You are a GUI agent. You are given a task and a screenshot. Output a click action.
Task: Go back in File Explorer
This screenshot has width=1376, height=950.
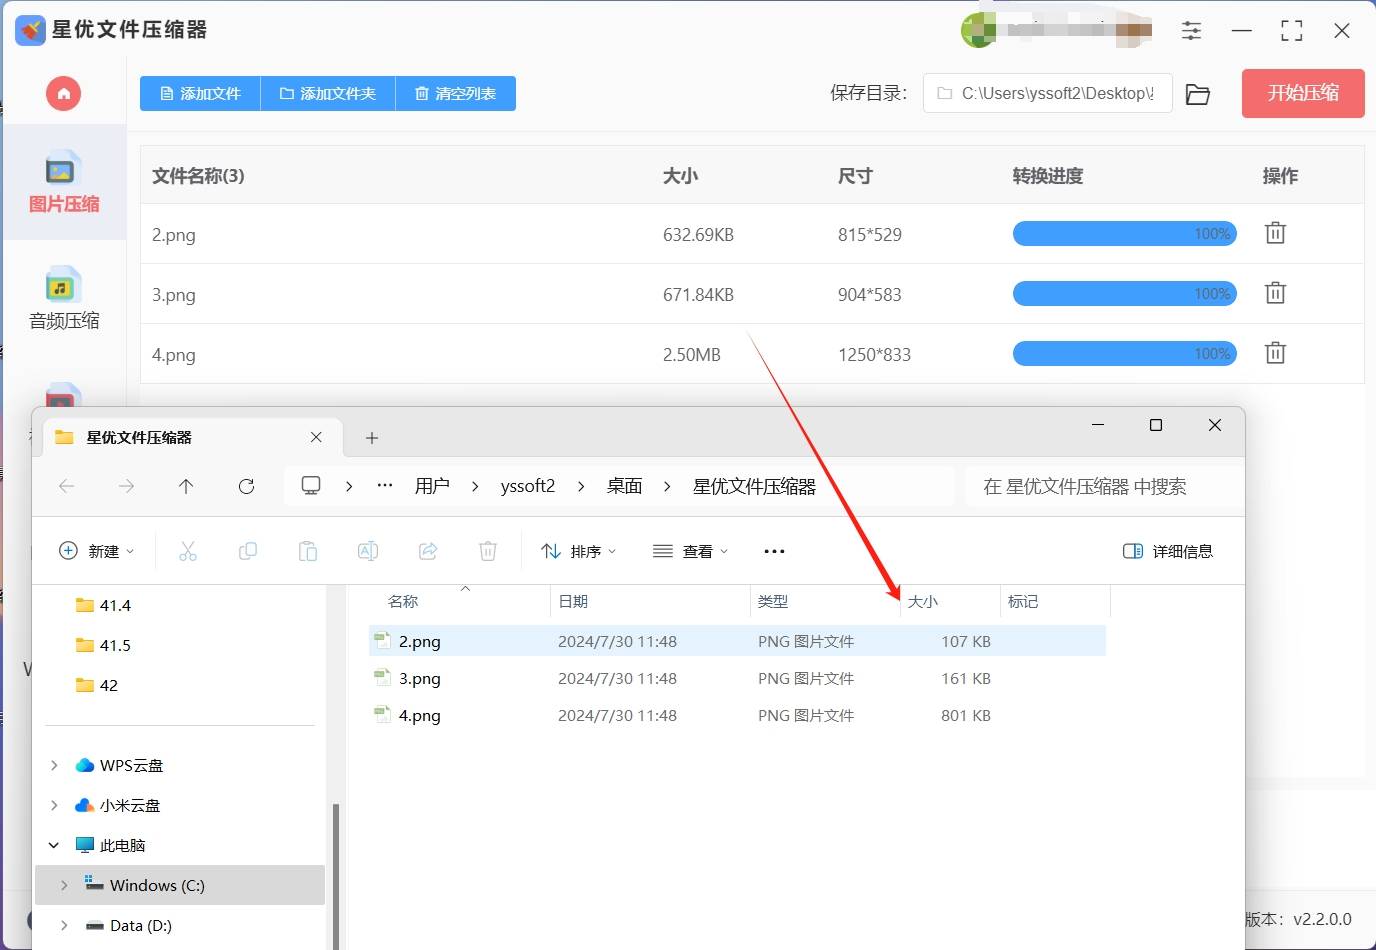(67, 486)
